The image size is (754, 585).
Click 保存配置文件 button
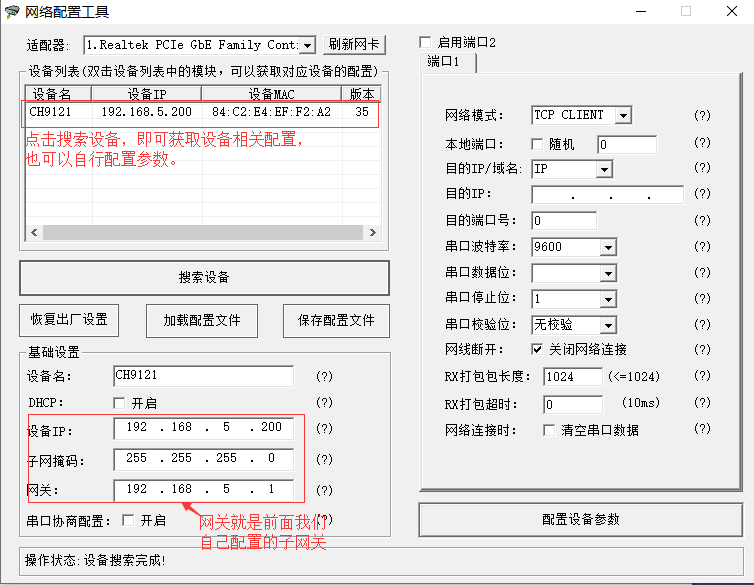[336, 321]
